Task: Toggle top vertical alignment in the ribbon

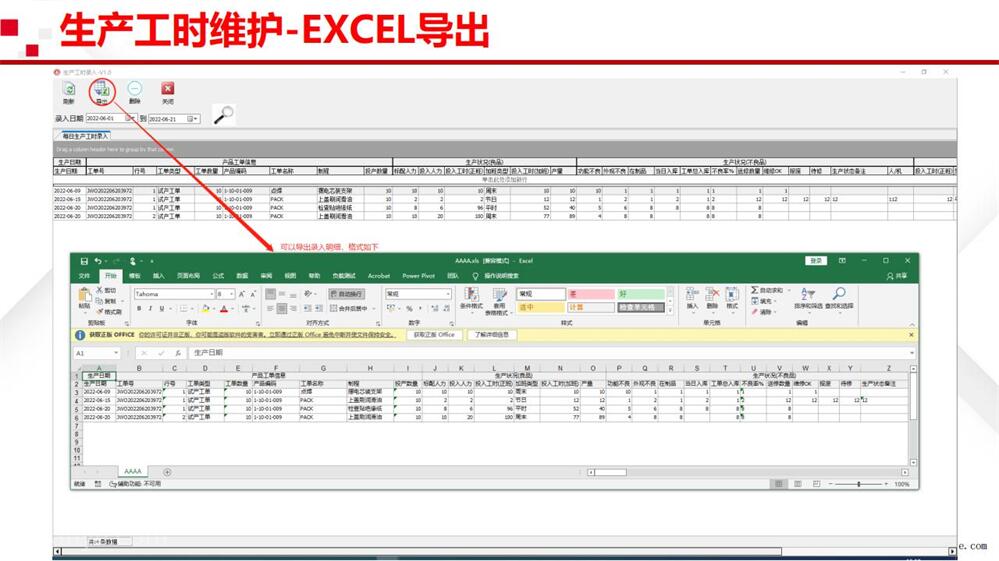Action: (x=270, y=294)
